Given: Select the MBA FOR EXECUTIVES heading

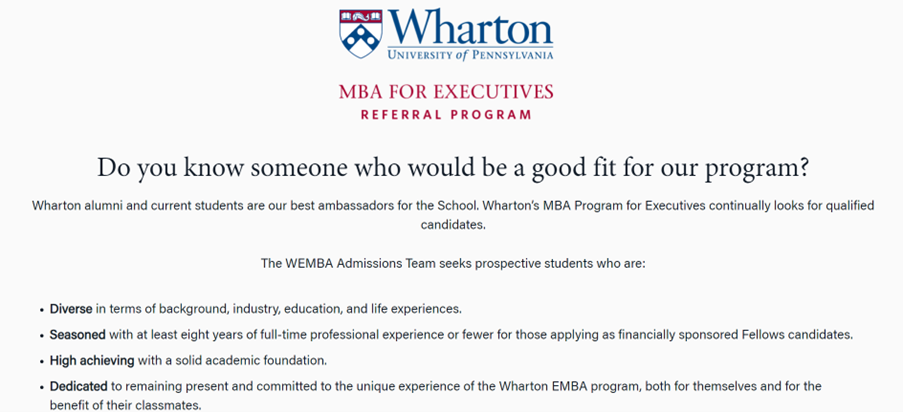Looking at the screenshot, I should pos(446,92).
